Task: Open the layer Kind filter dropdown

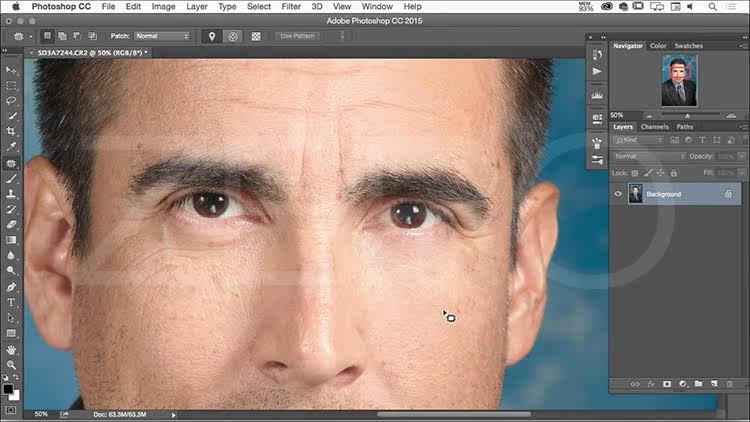Action: coord(638,140)
